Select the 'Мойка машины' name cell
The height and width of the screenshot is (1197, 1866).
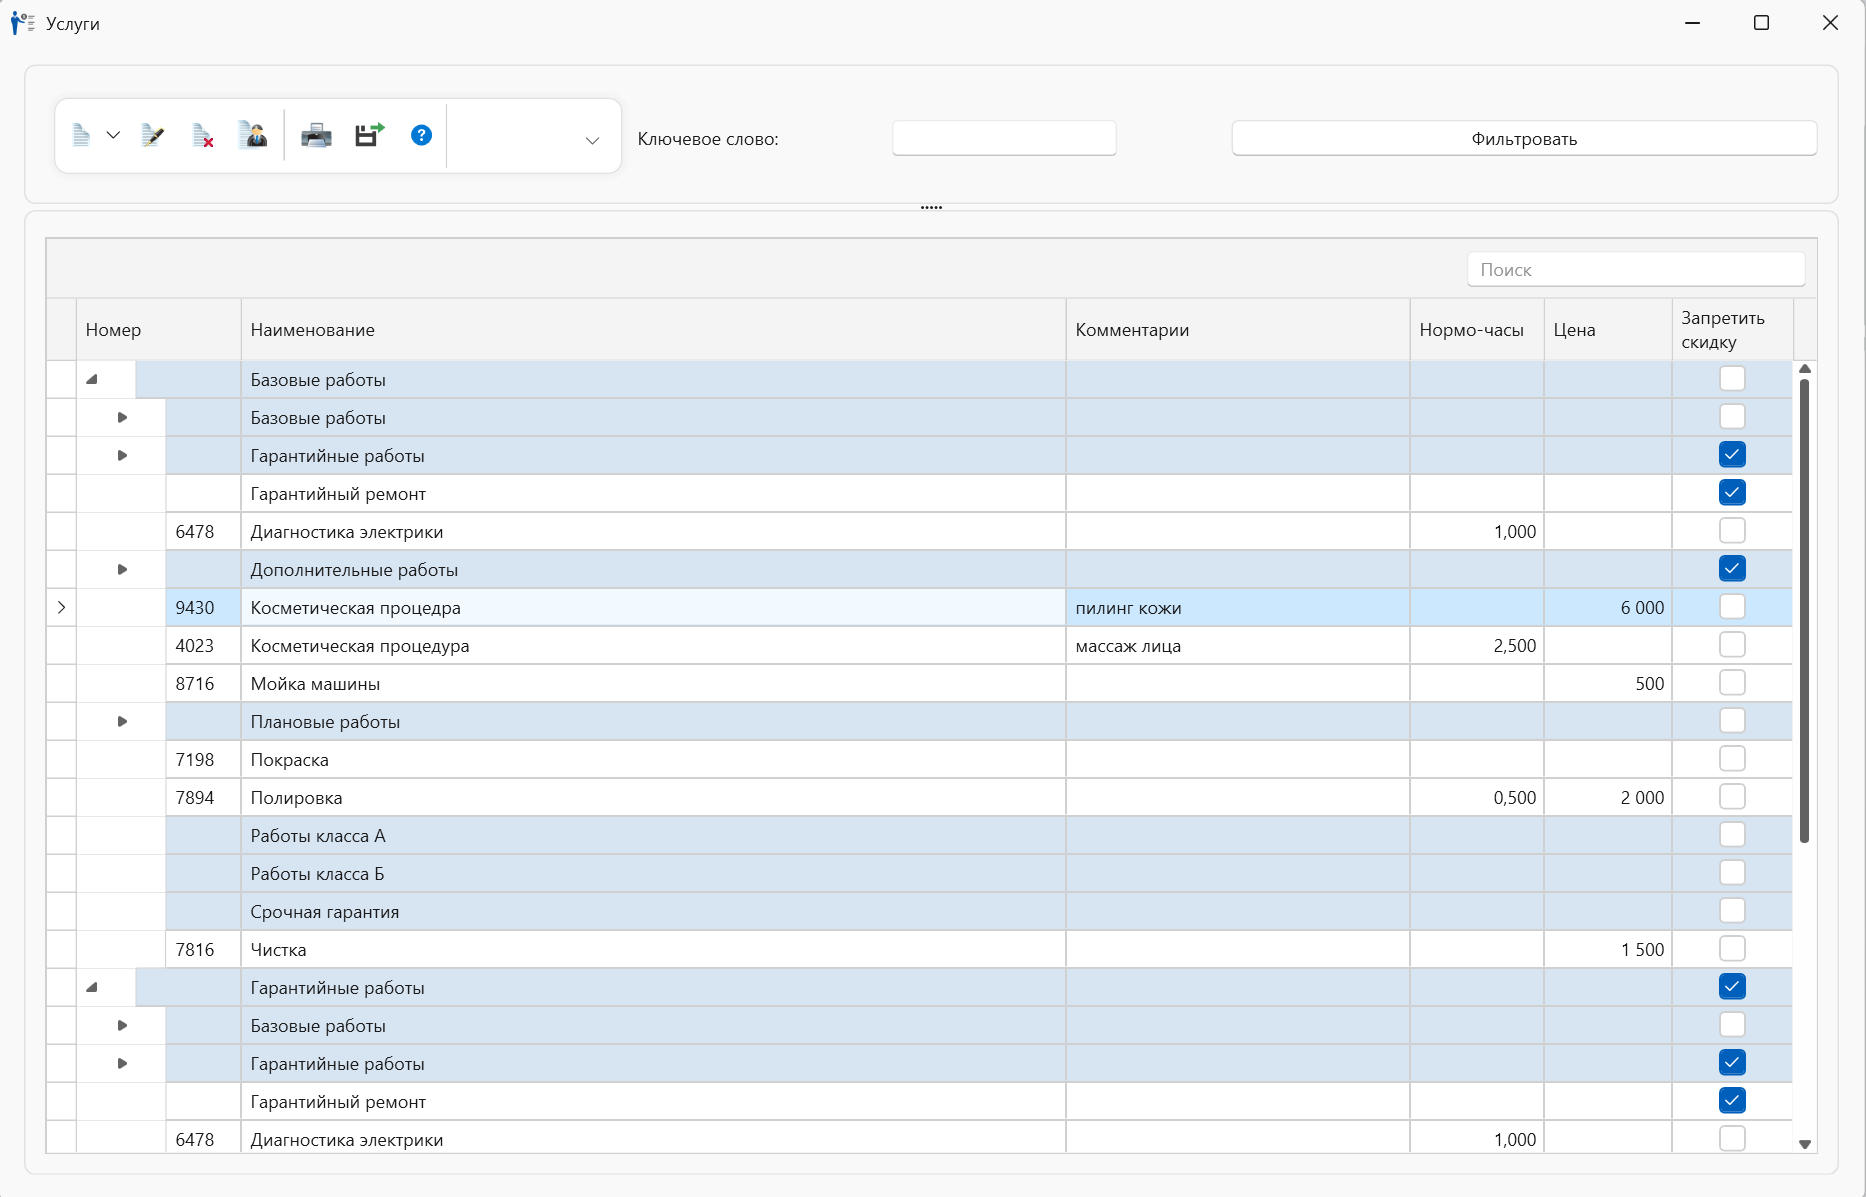(x=654, y=683)
